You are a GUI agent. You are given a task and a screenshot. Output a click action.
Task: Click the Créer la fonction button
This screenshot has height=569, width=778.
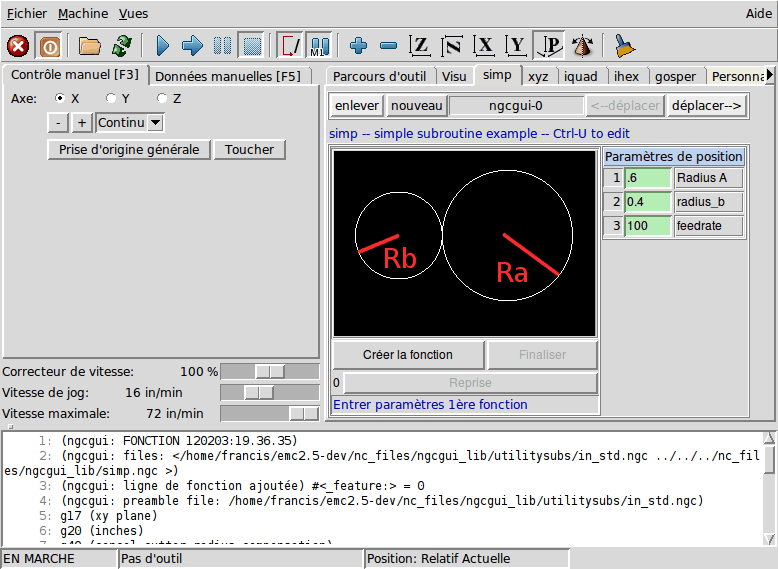(x=408, y=355)
